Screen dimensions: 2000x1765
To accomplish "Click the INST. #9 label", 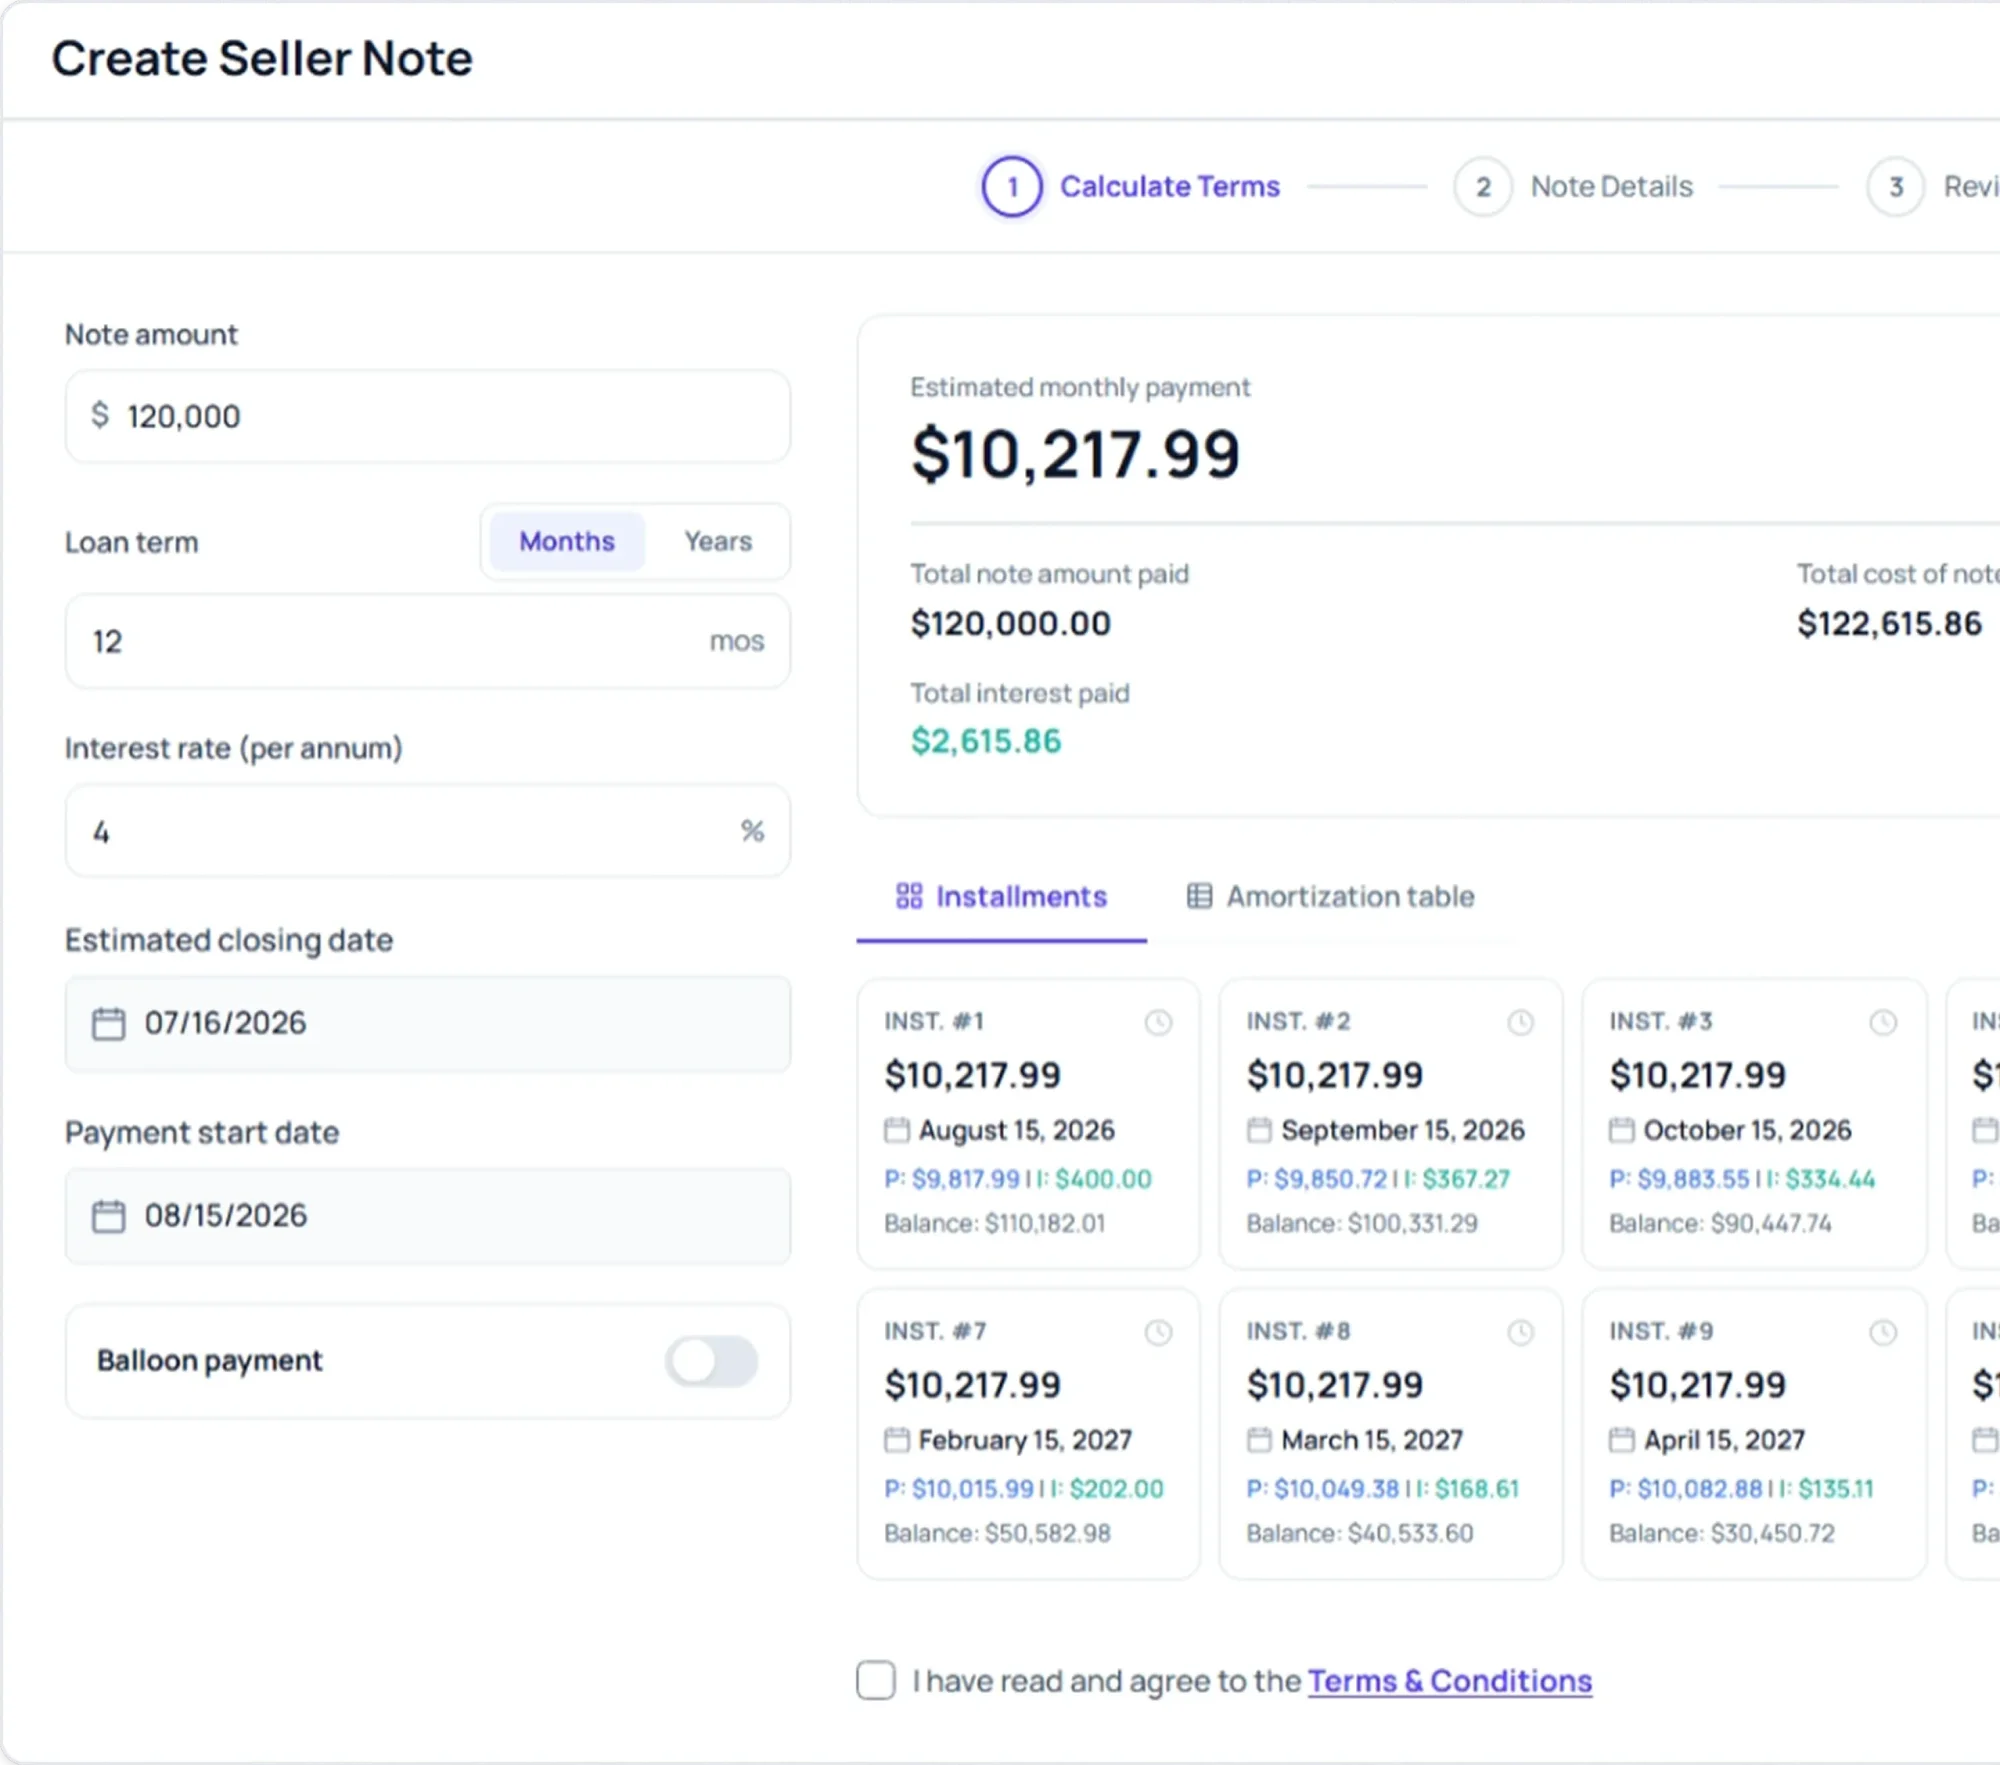I will coord(1661,1331).
